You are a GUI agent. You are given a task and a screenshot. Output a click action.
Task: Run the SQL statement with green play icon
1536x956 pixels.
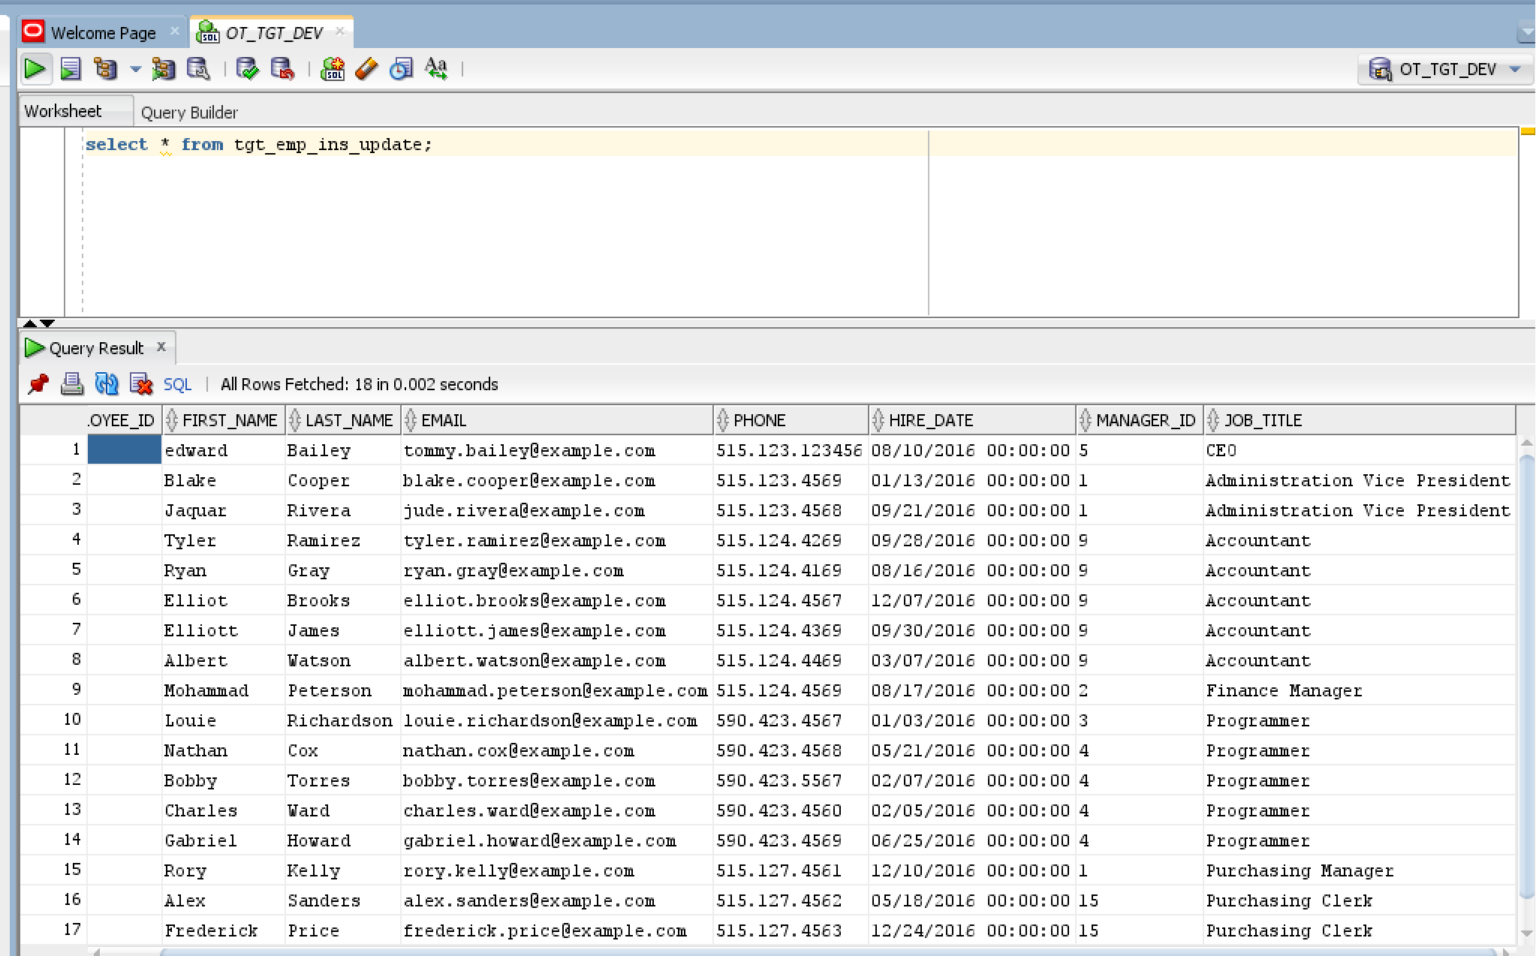pyautogui.click(x=33, y=69)
